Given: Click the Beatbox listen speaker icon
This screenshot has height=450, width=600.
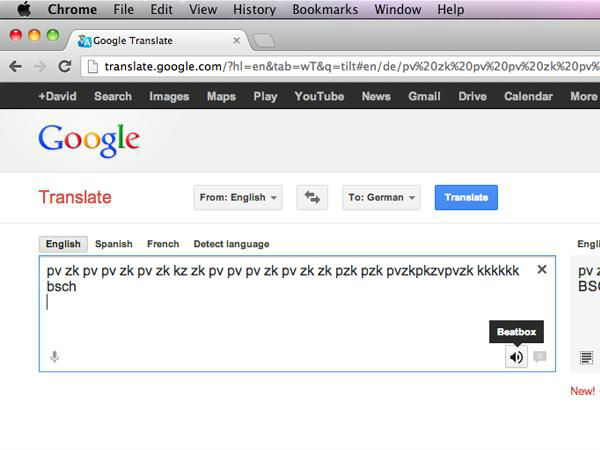Looking at the screenshot, I should [516, 357].
